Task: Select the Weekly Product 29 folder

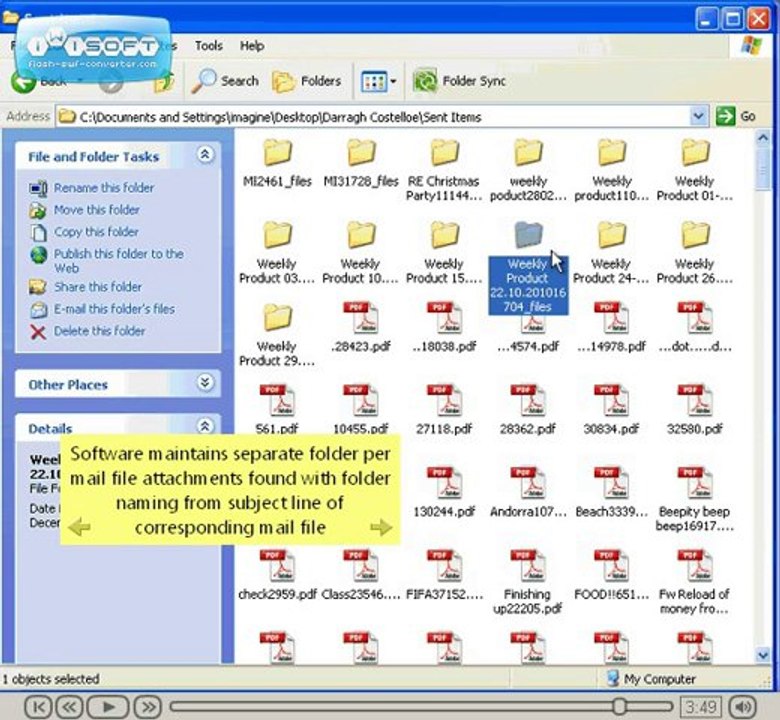Action: 277,335
